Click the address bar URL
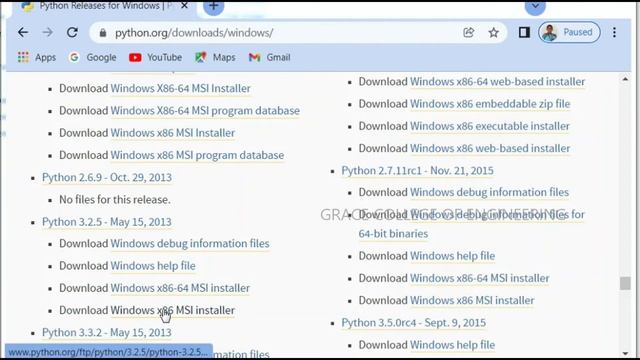Image resolution: width=640 pixels, height=360 pixels. tap(194, 33)
